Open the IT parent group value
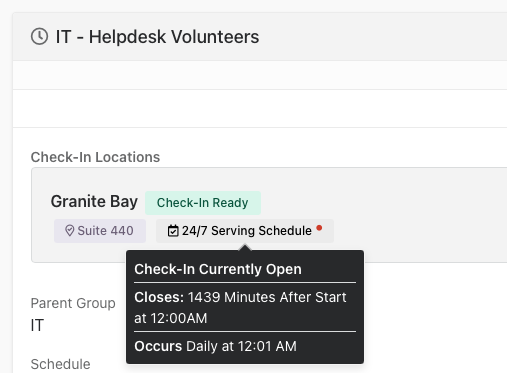The image size is (507, 373). click(37, 325)
